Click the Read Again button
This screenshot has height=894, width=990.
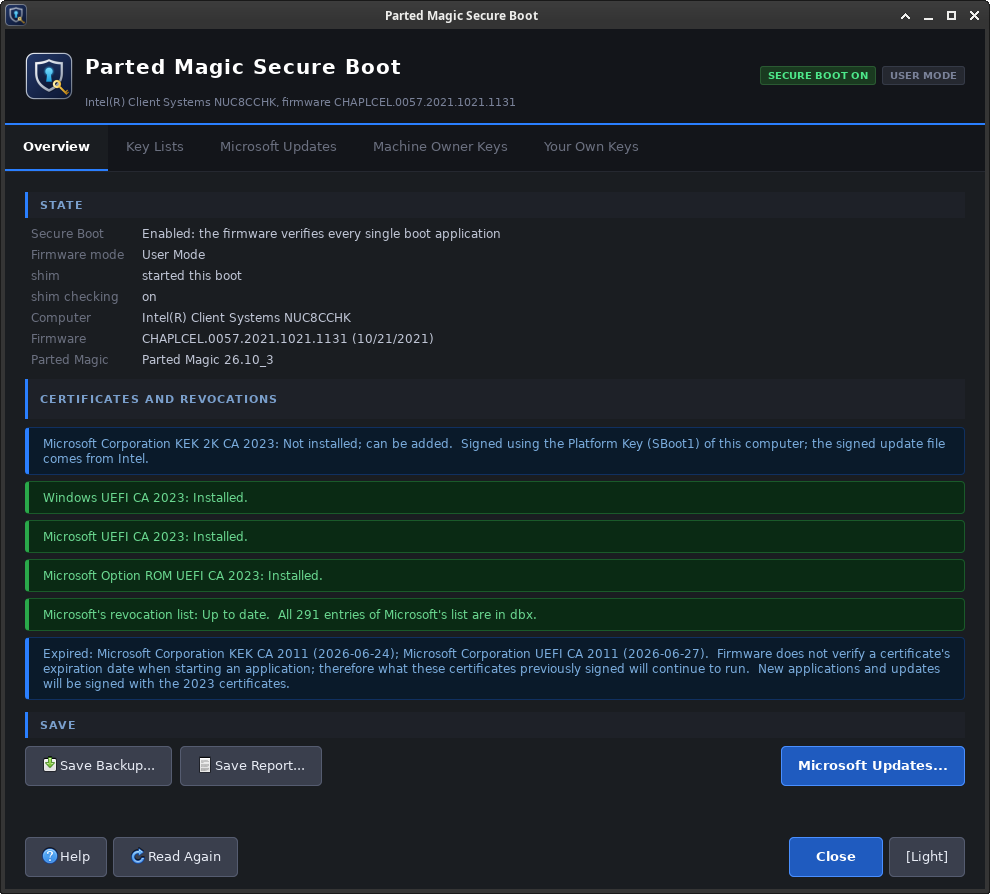click(176, 857)
